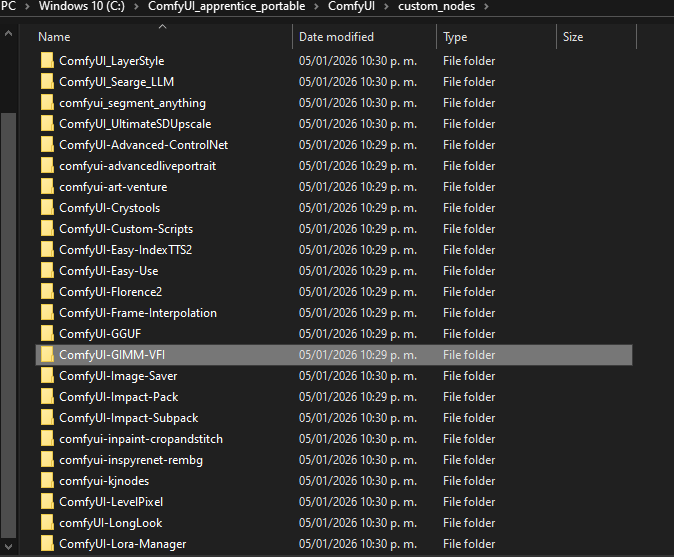Click the comfyUI-LongLook folder icon
The height and width of the screenshot is (557, 674).
tap(47, 523)
